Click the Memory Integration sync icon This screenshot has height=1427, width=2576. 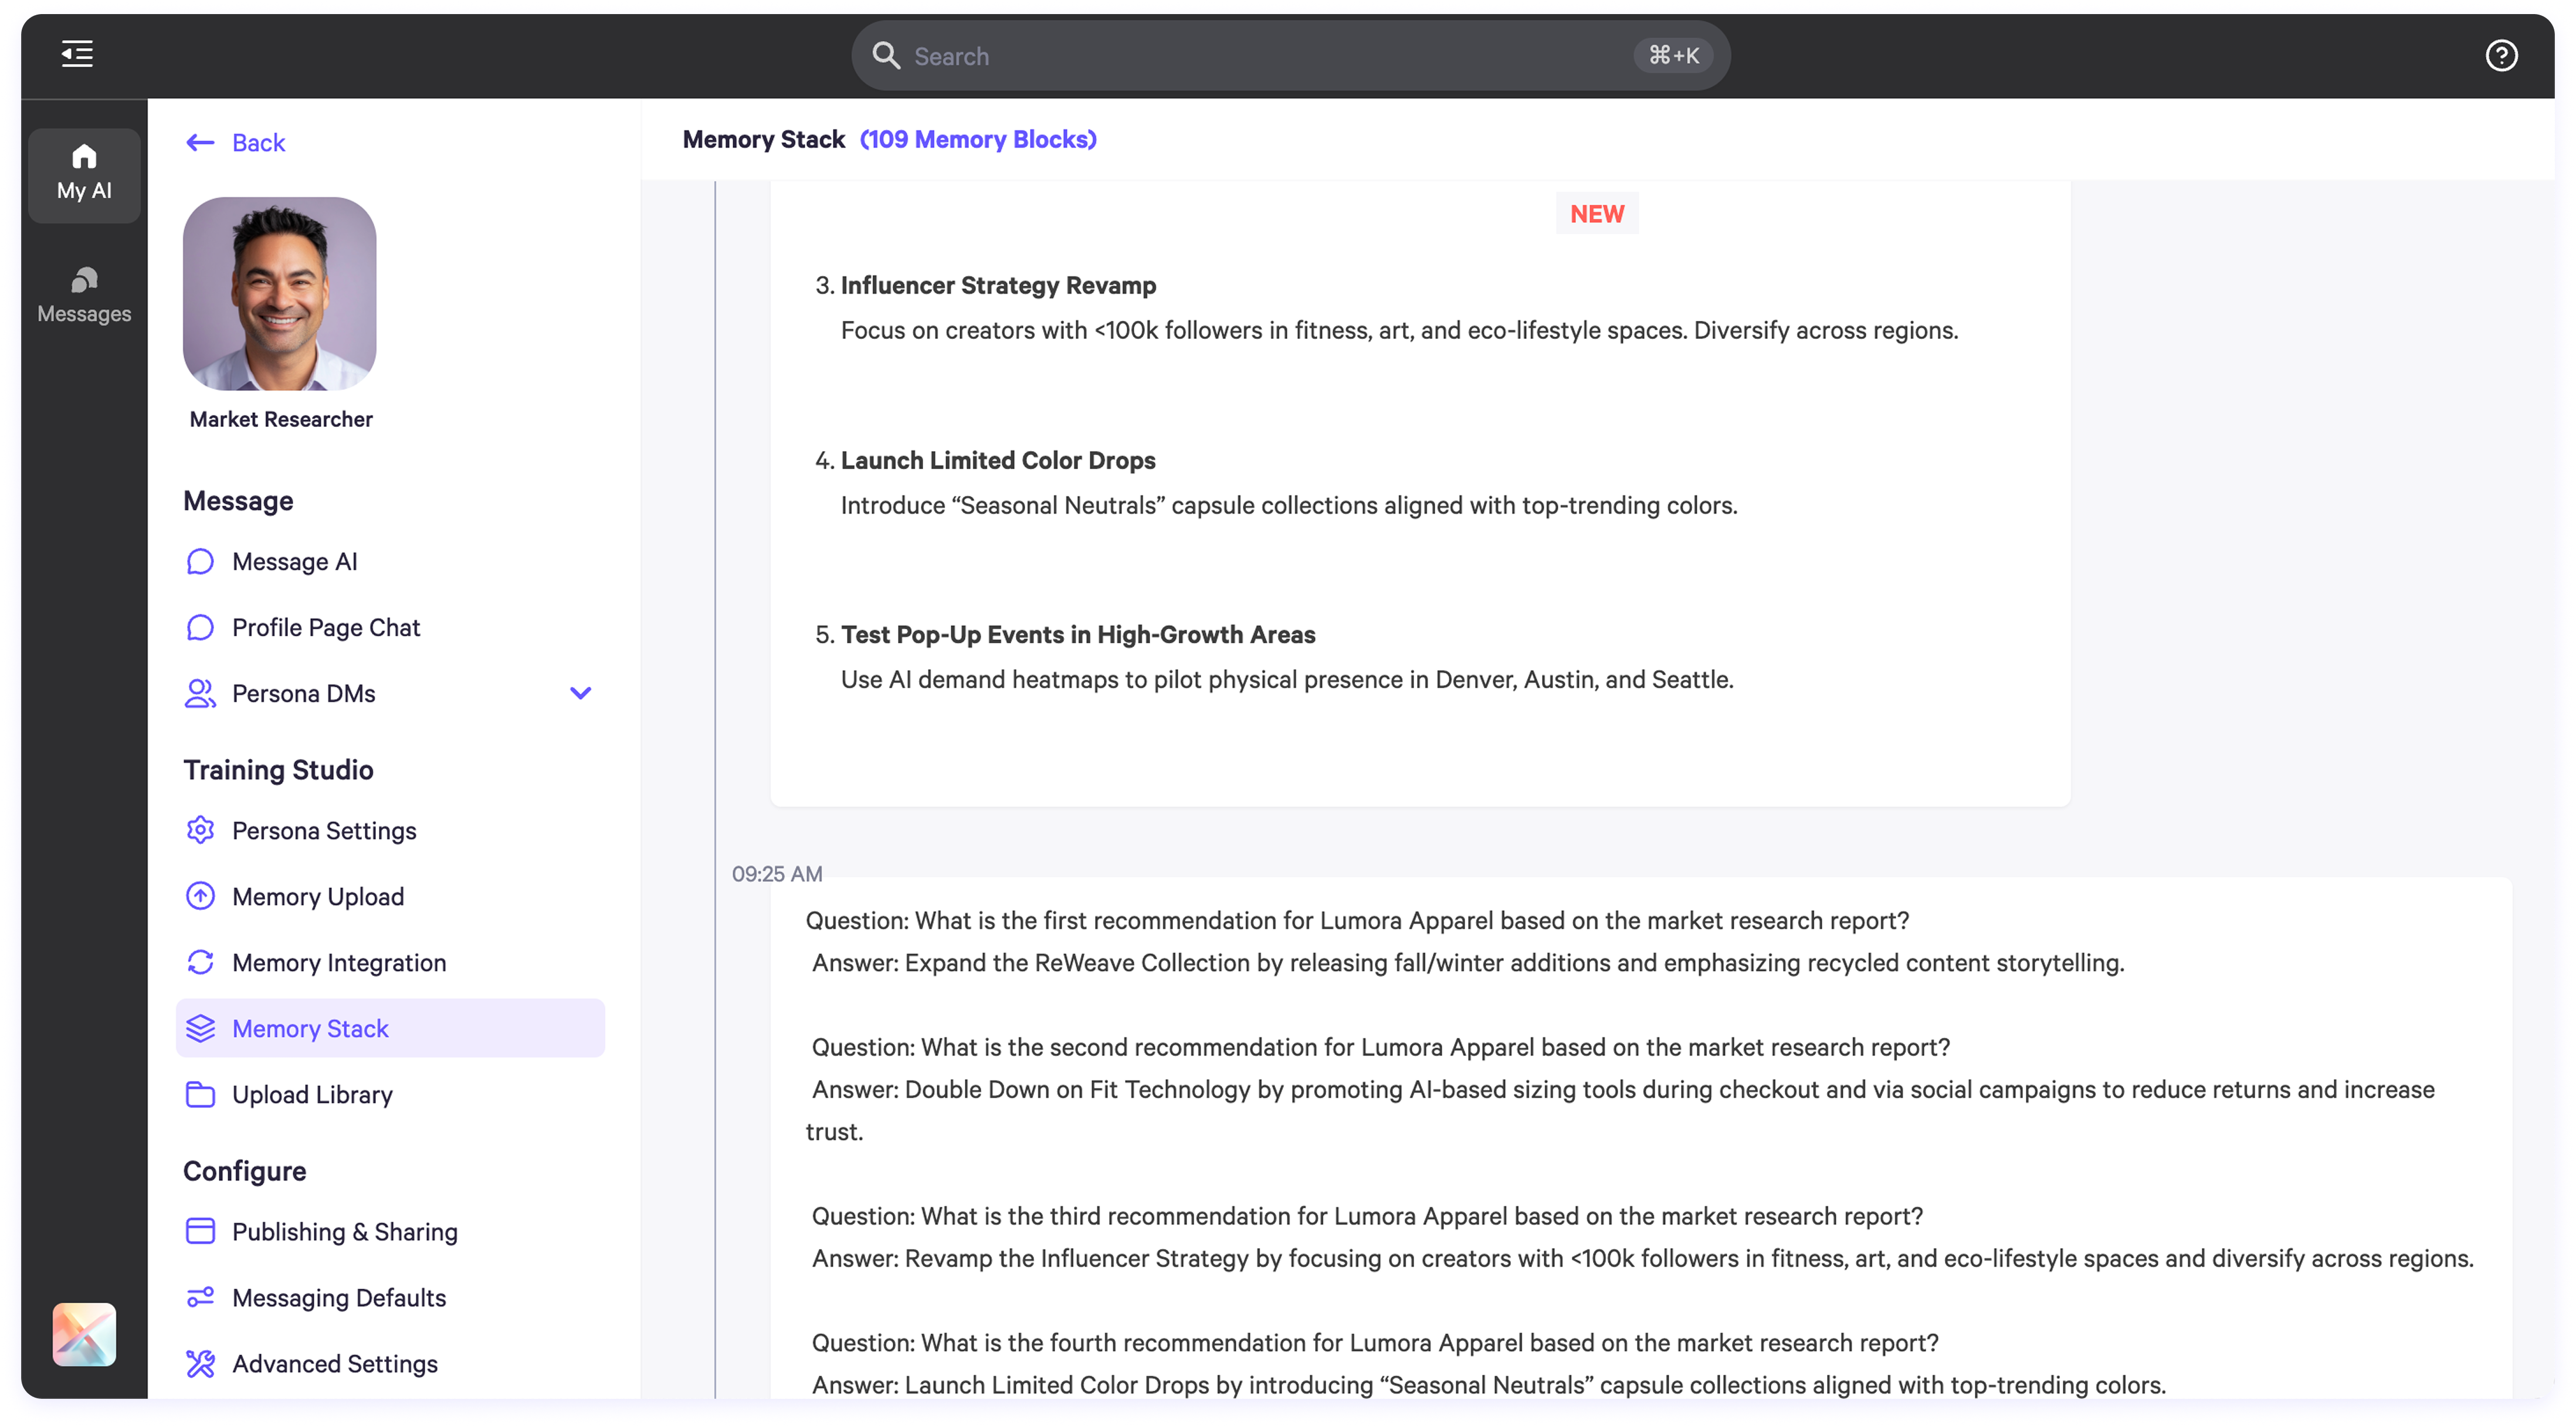tap(200, 962)
